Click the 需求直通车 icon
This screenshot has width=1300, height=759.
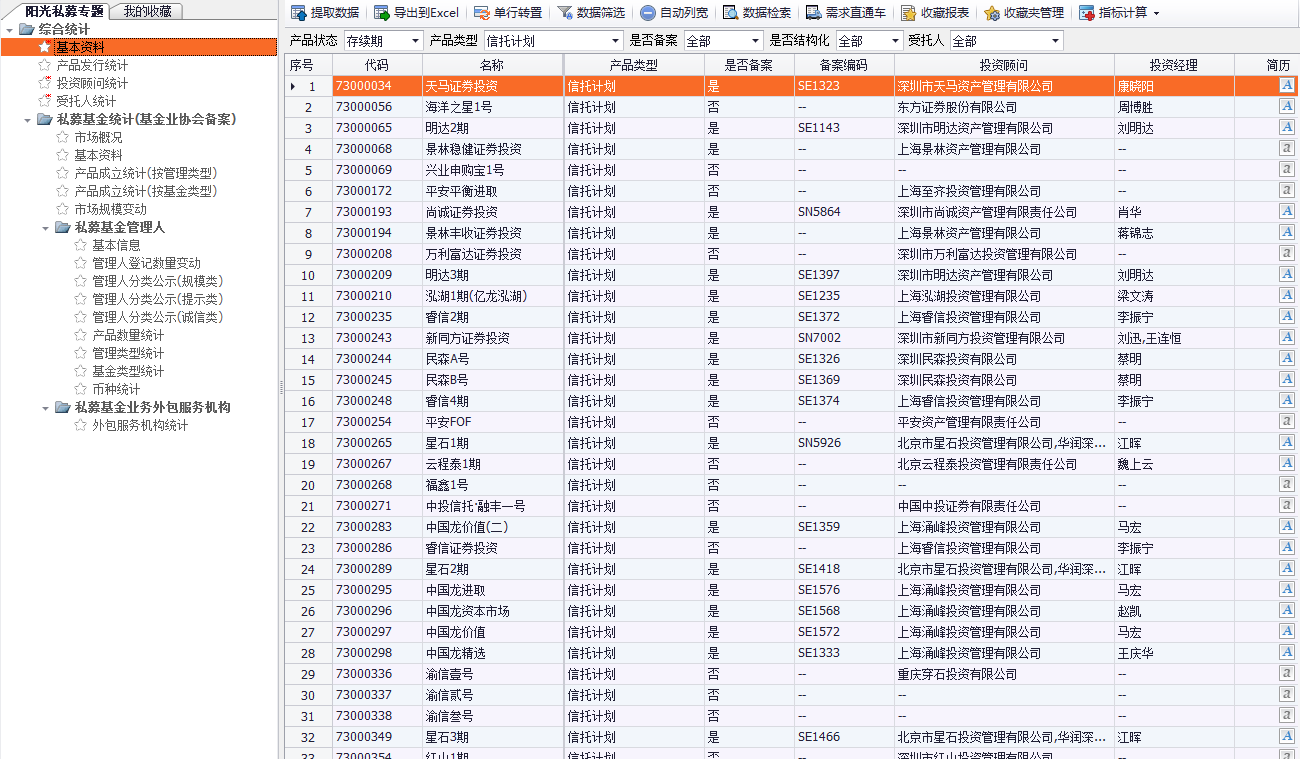(x=844, y=12)
